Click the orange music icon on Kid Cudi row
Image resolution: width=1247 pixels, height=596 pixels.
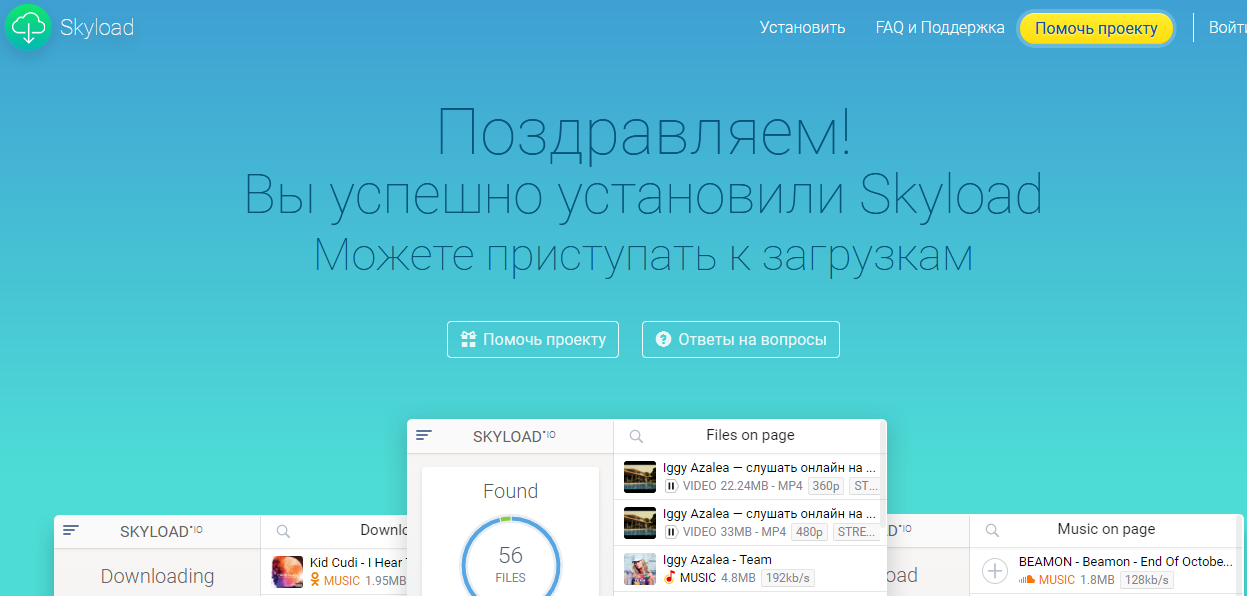[315, 580]
